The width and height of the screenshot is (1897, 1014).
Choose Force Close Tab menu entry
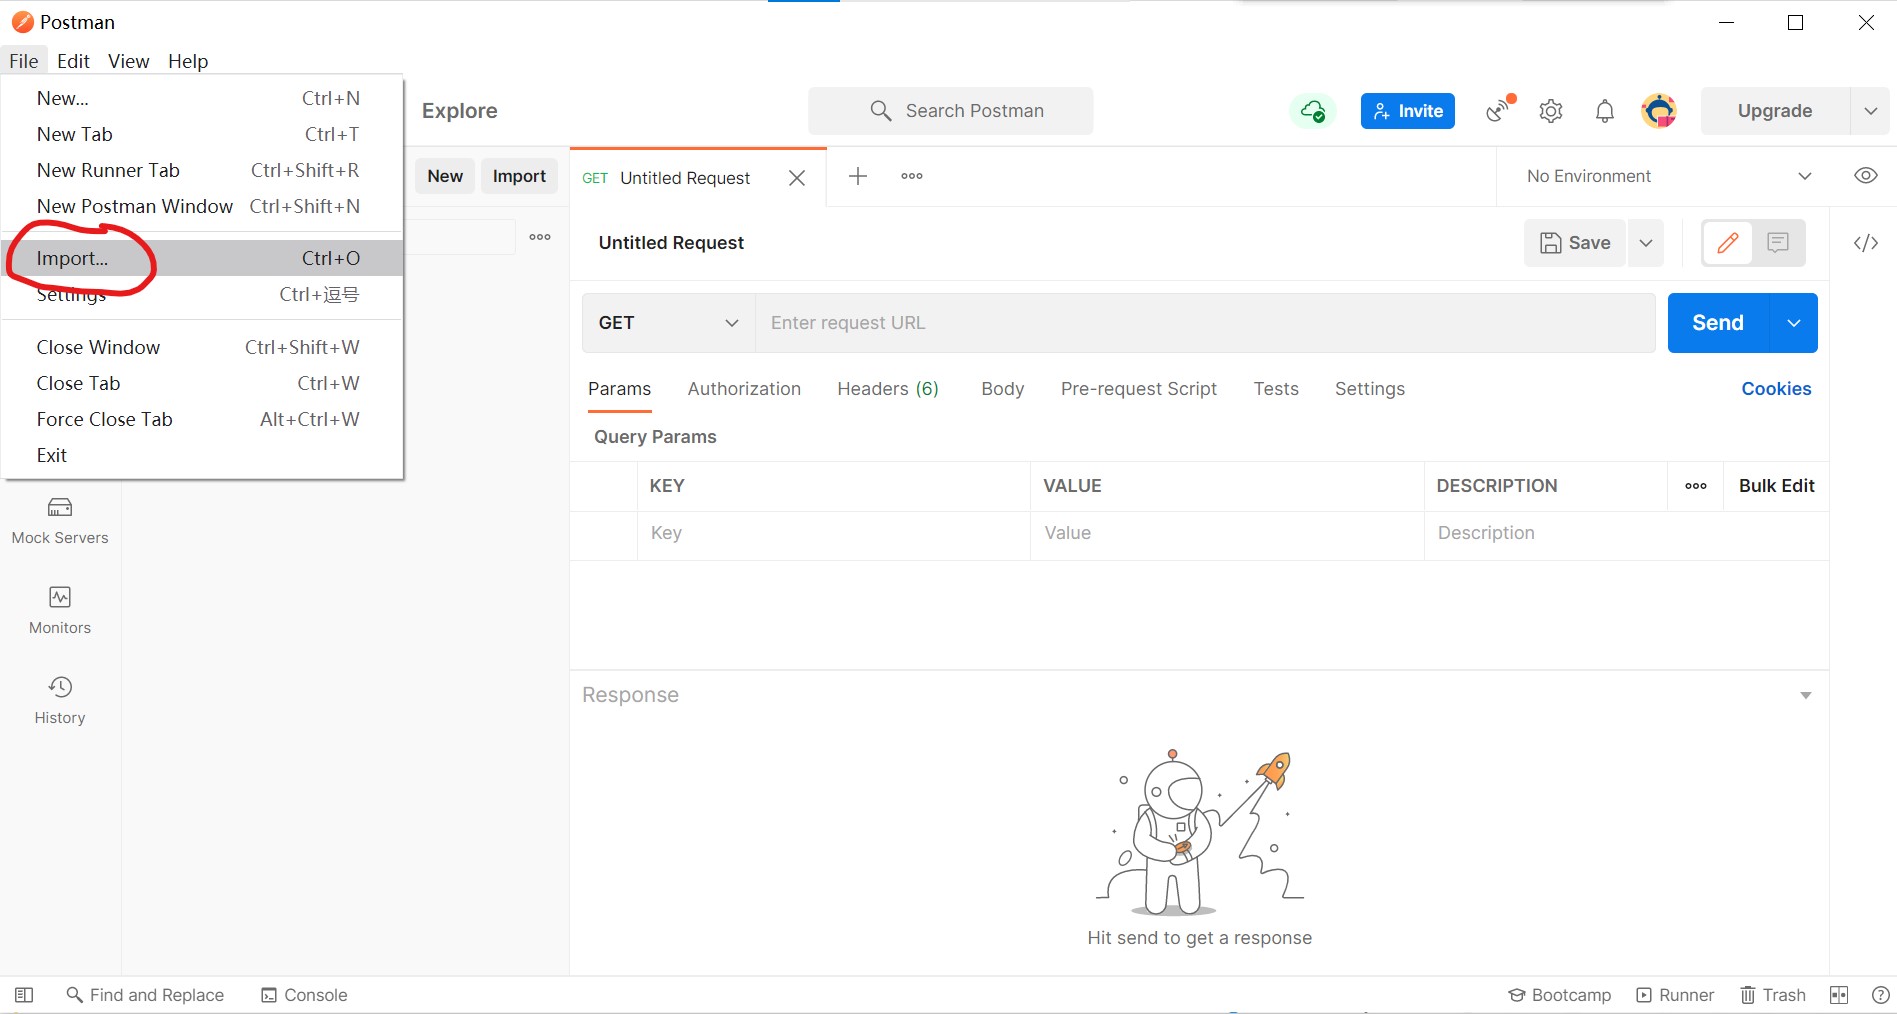(203, 419)
